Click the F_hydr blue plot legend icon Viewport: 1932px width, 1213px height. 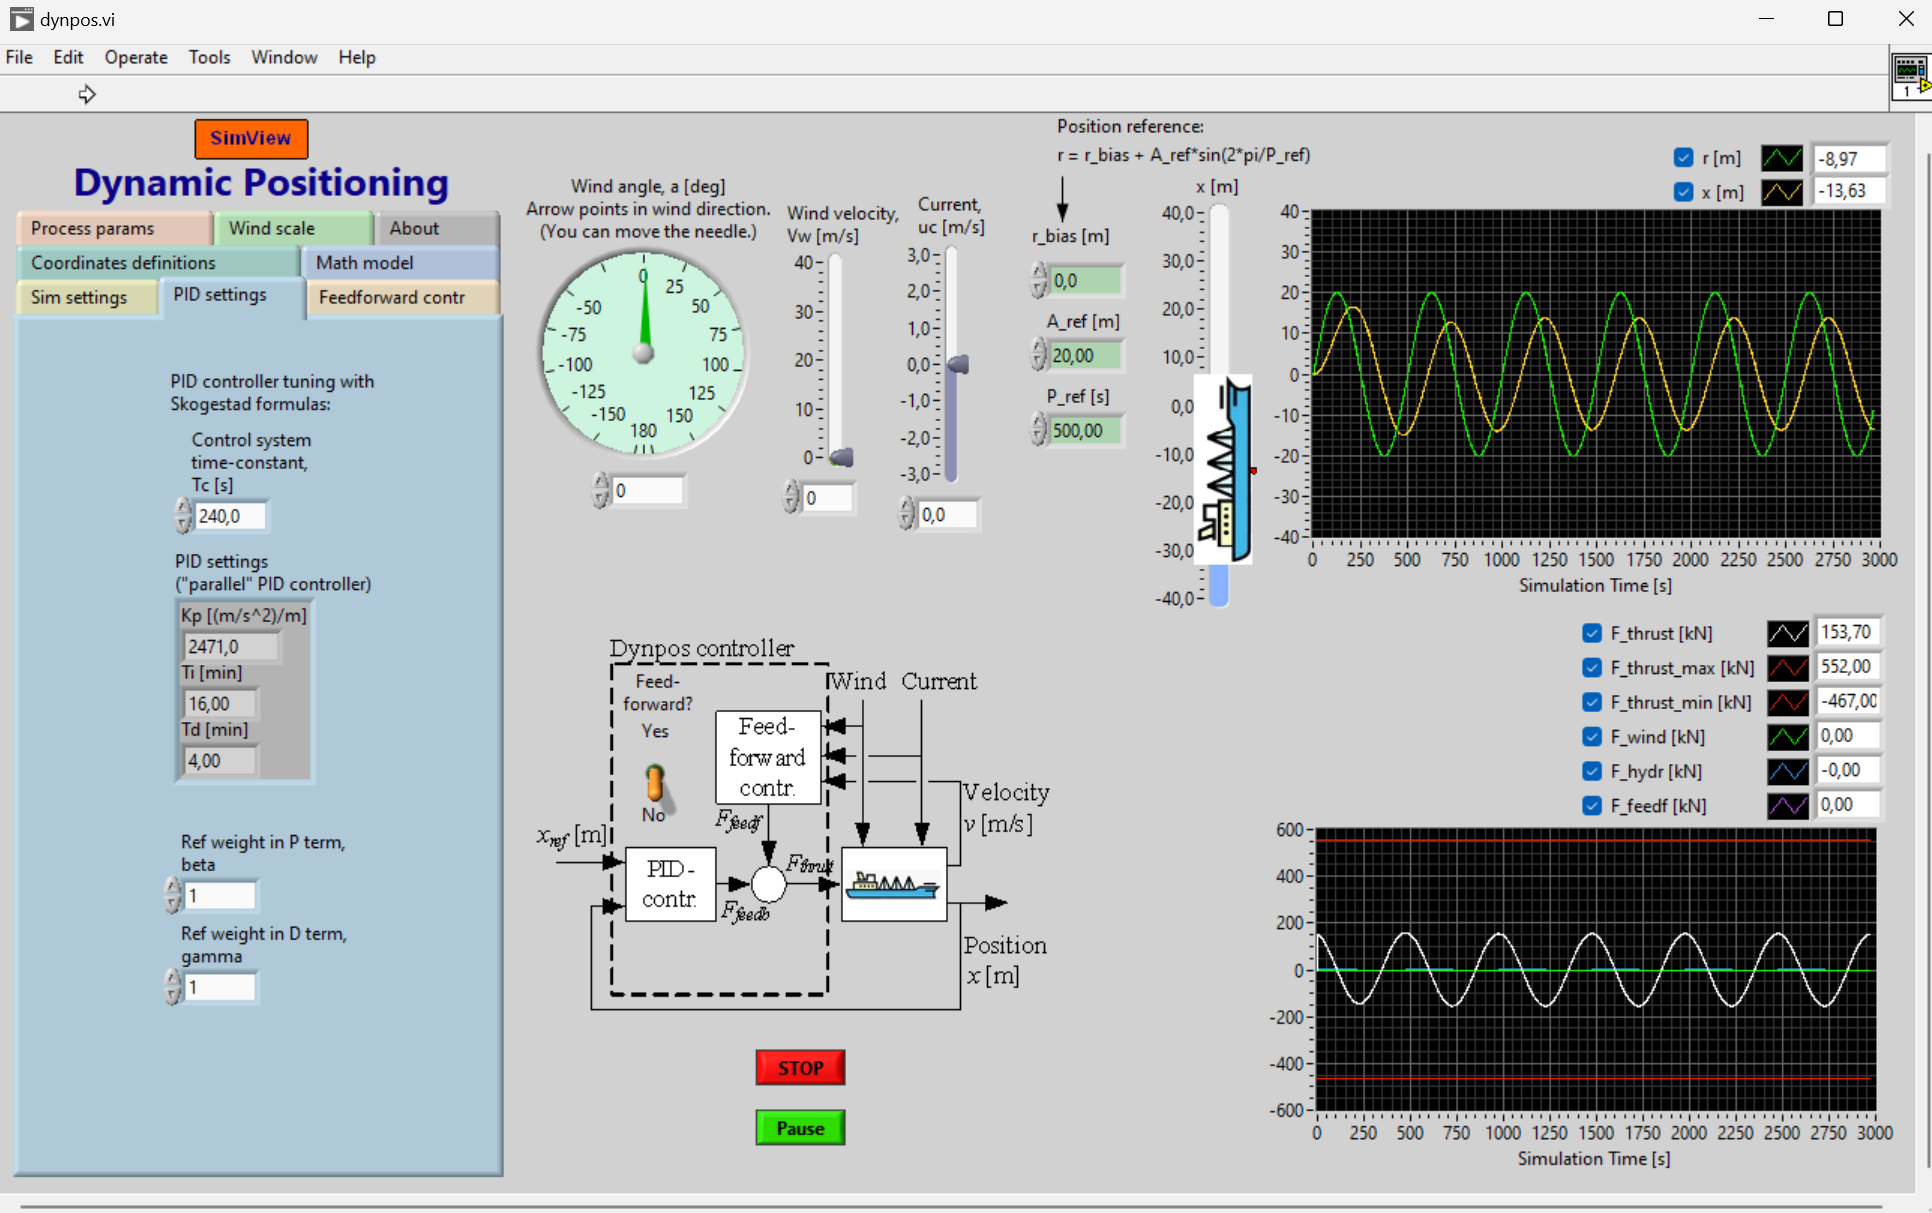[x=1787, y=771]
